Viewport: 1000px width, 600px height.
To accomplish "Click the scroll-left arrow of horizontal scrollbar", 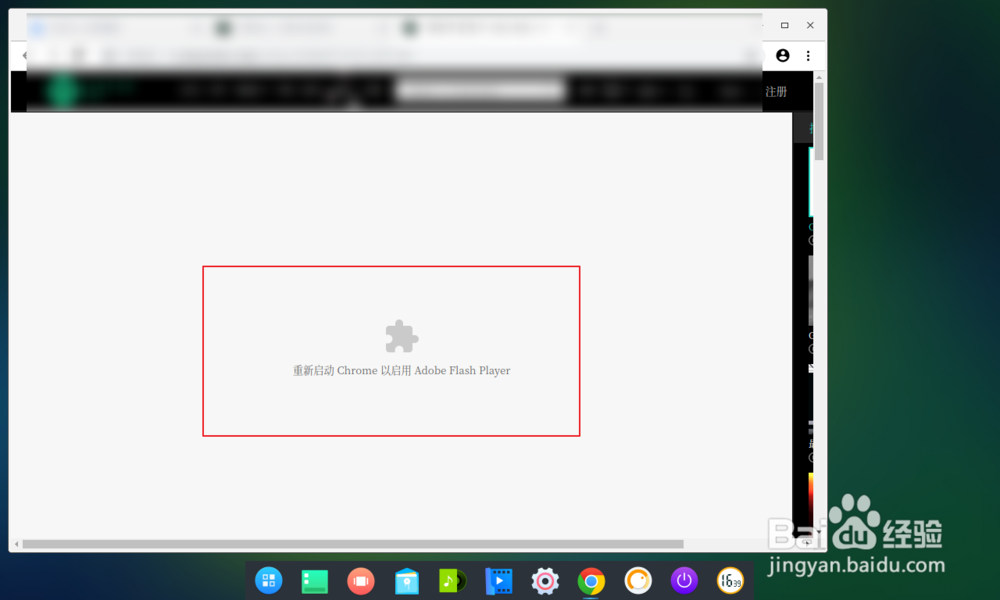I will click(17, 544).
